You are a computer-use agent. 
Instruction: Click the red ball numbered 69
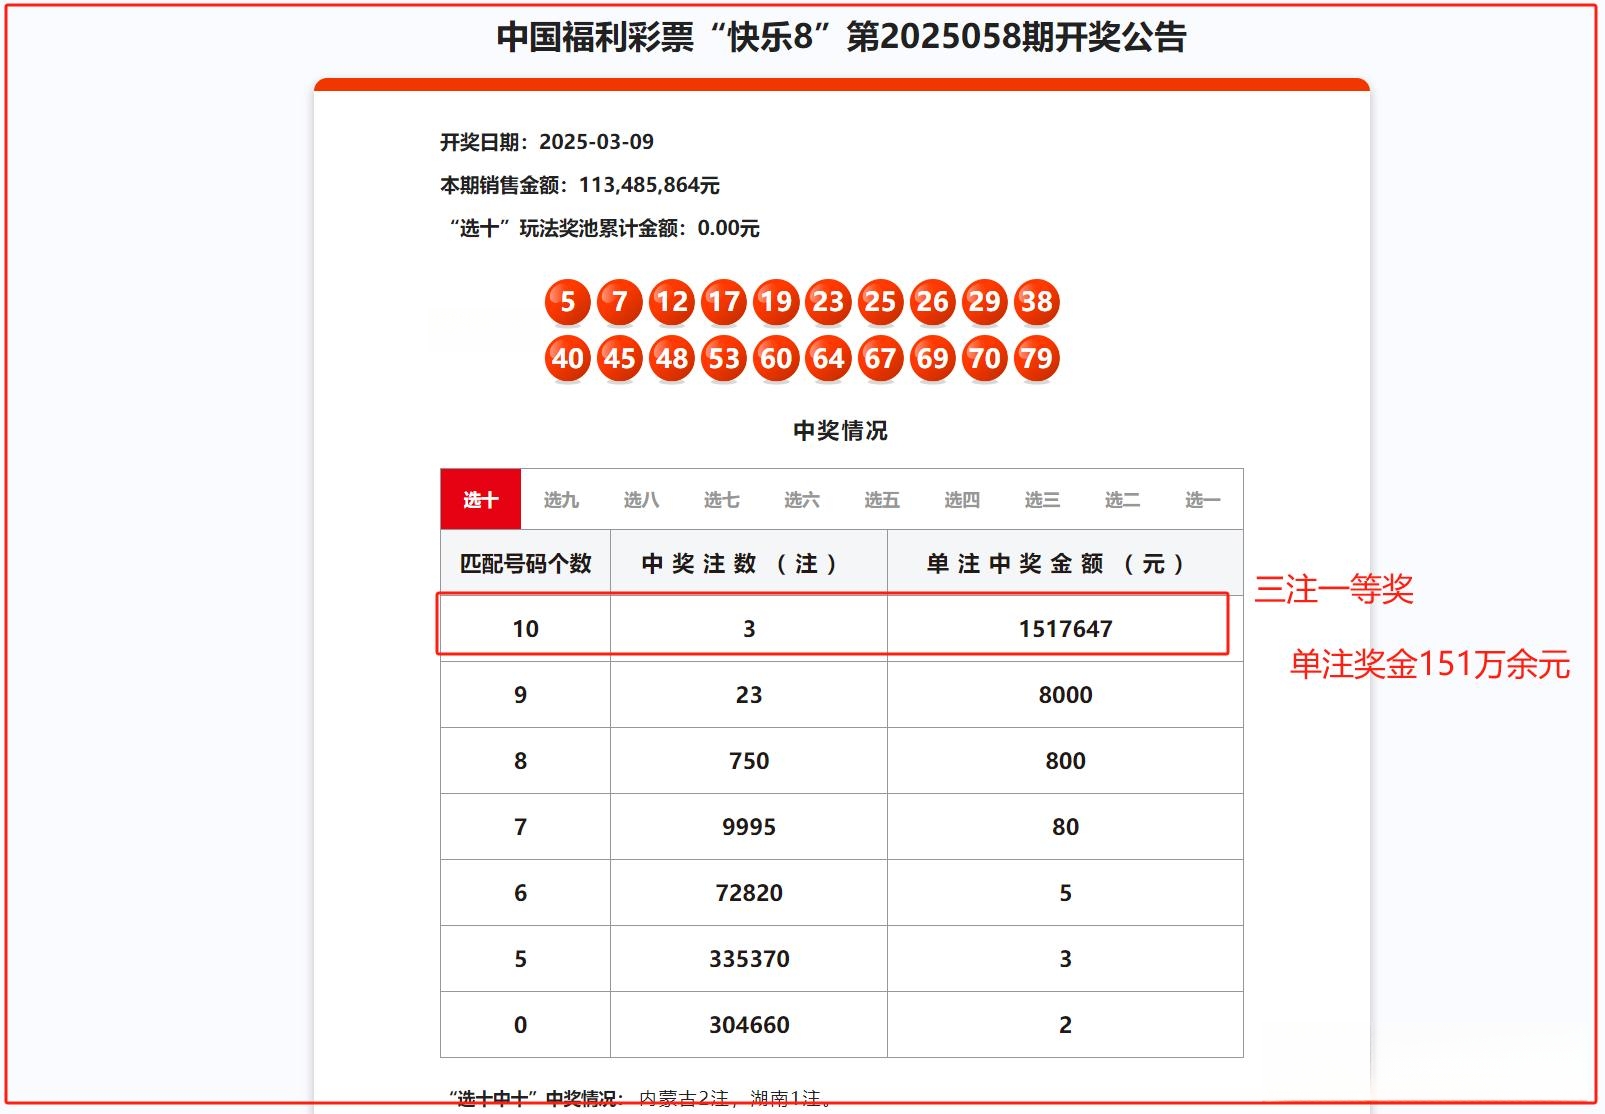coord(932,358)
